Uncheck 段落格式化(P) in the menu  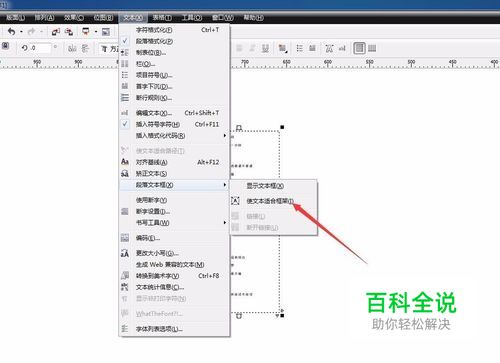pos(125,41)
